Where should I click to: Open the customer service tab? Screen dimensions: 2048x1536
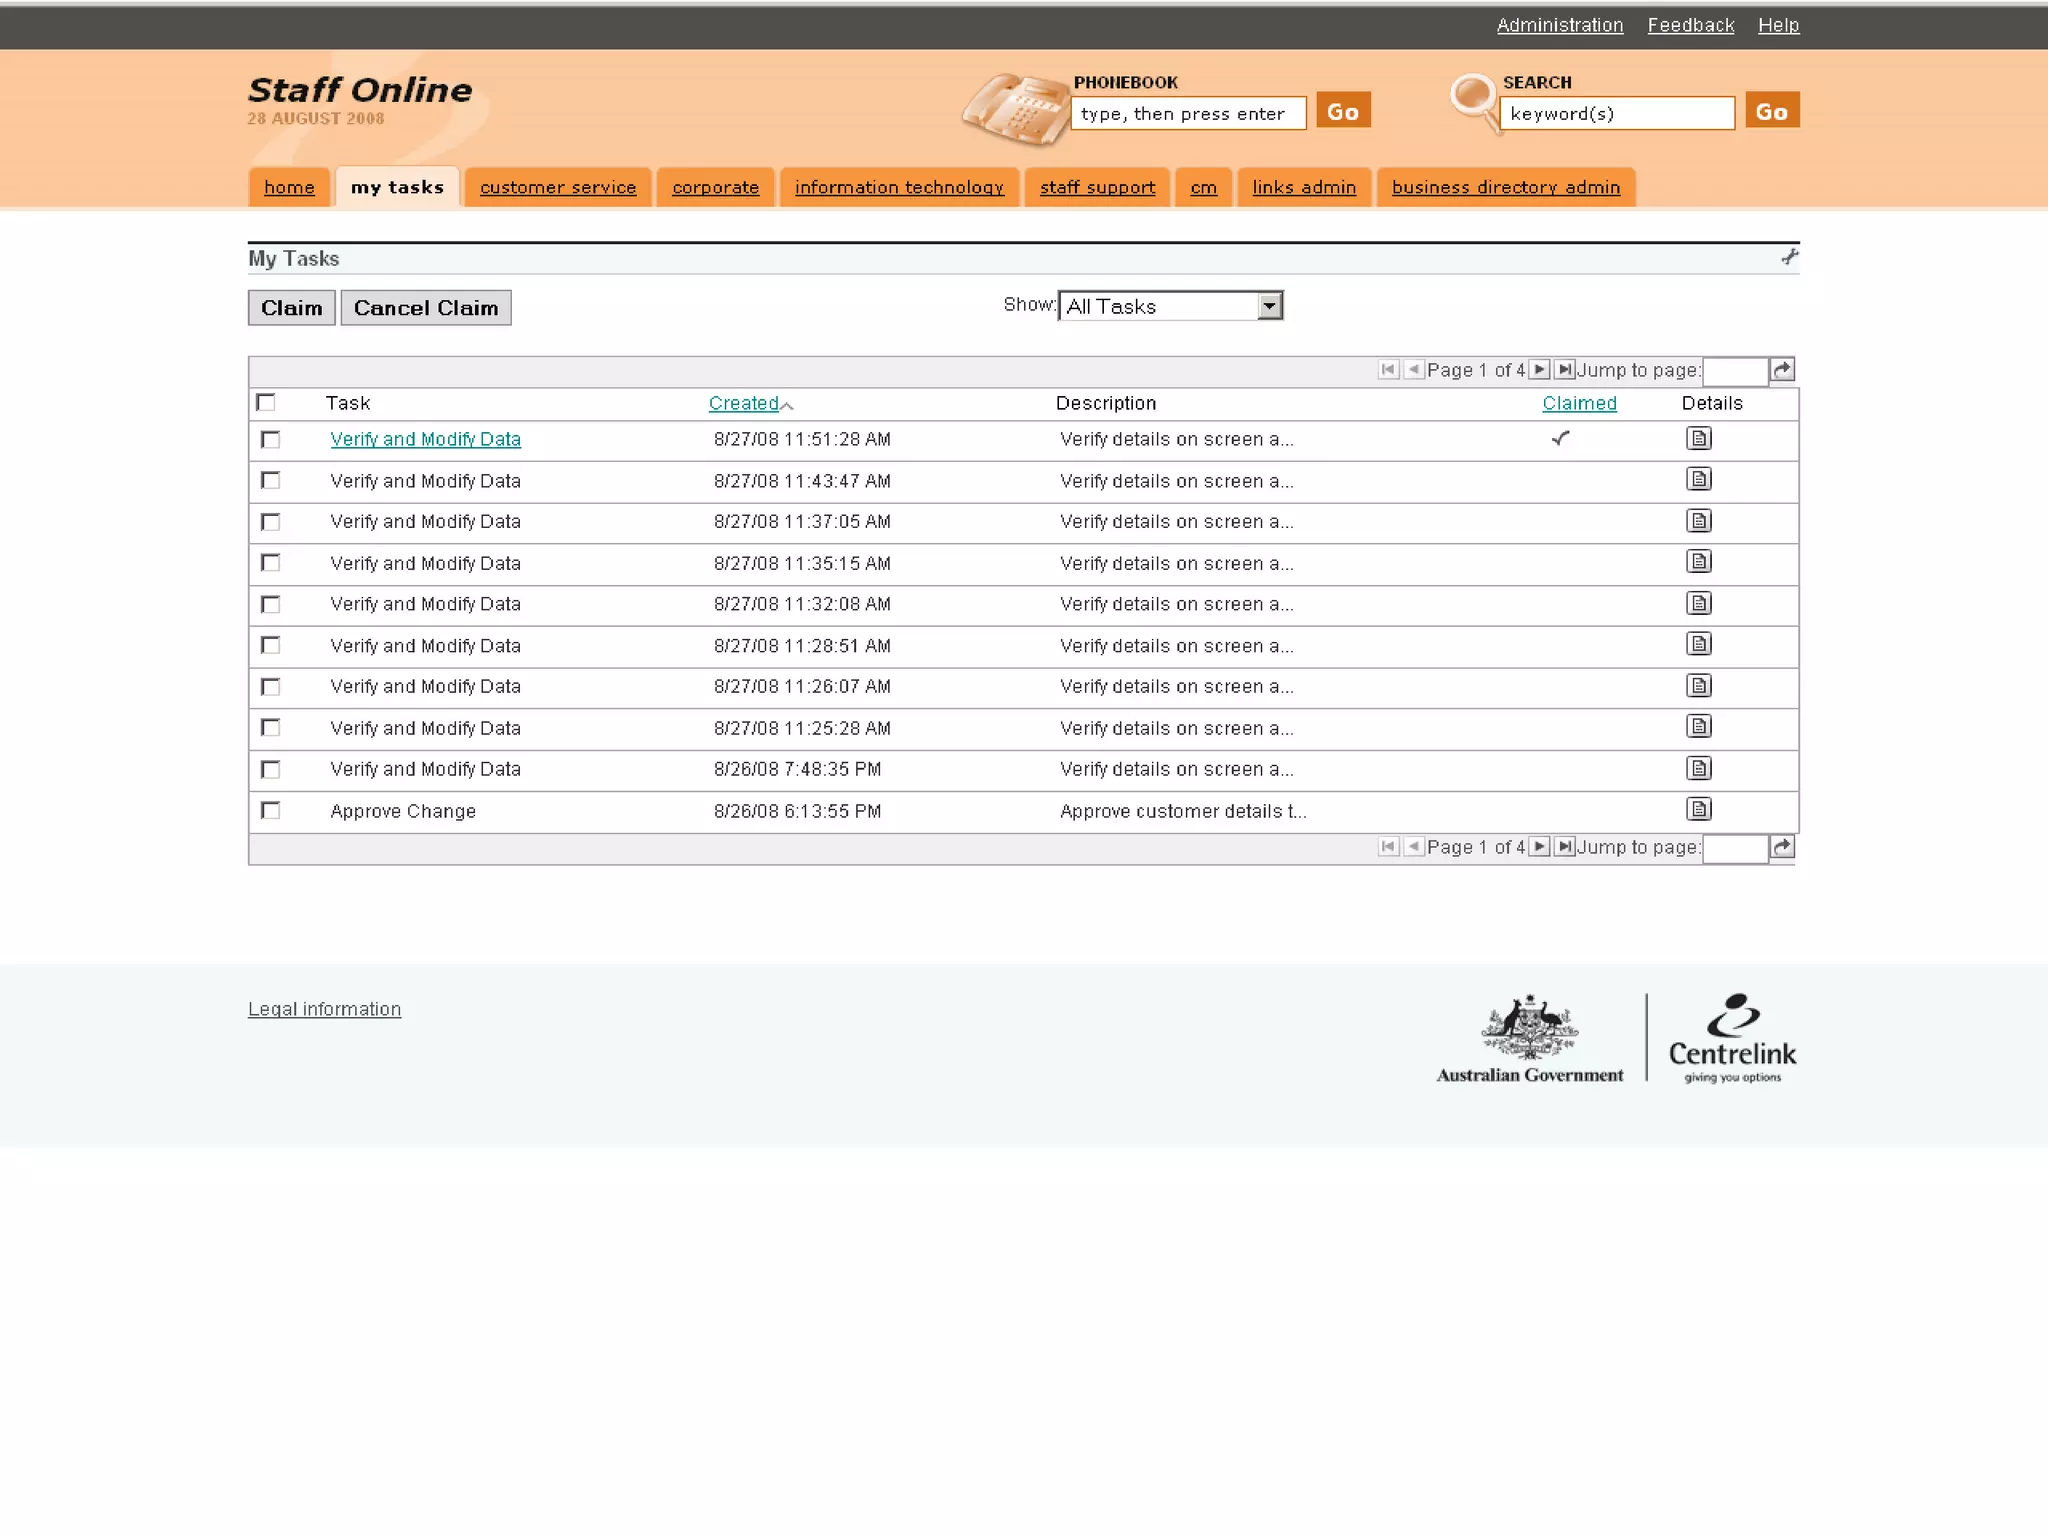tap(558, 187)
